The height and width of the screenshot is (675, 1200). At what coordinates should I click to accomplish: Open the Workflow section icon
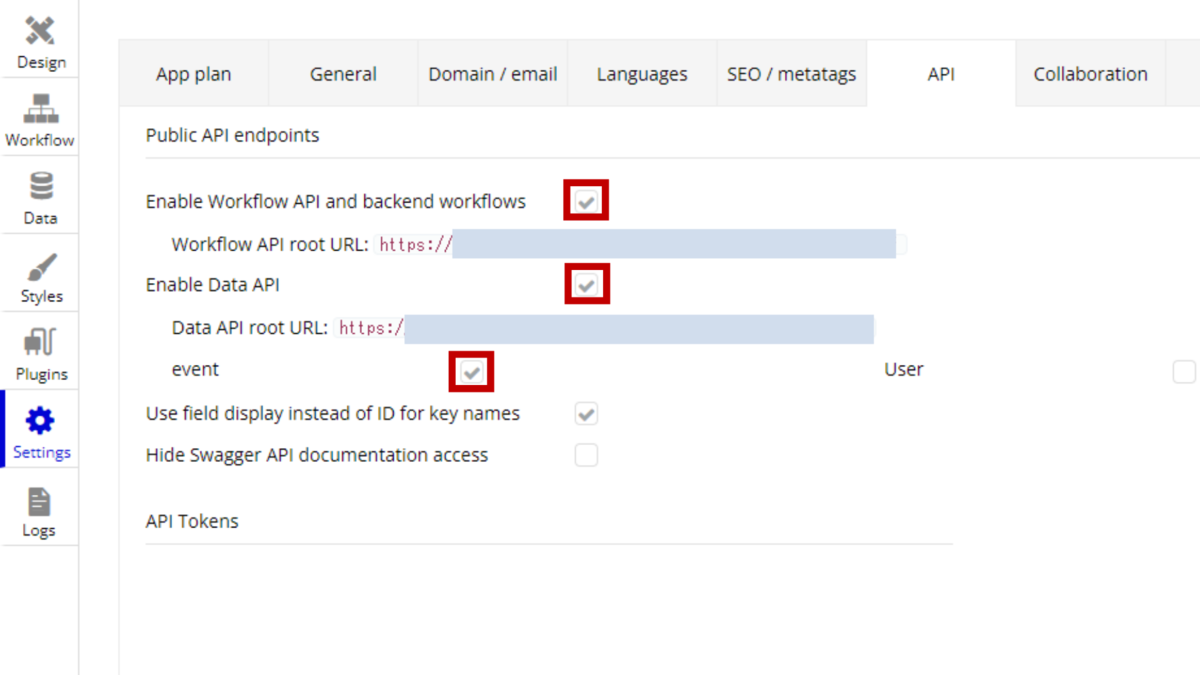pos(40,109)
